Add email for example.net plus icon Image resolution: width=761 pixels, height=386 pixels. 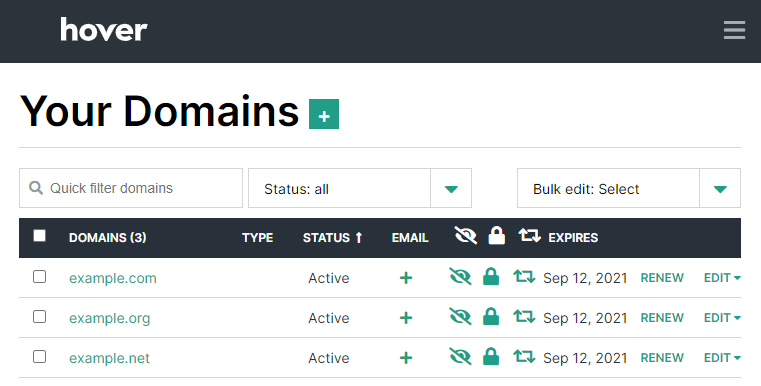[x=406, y=358]
